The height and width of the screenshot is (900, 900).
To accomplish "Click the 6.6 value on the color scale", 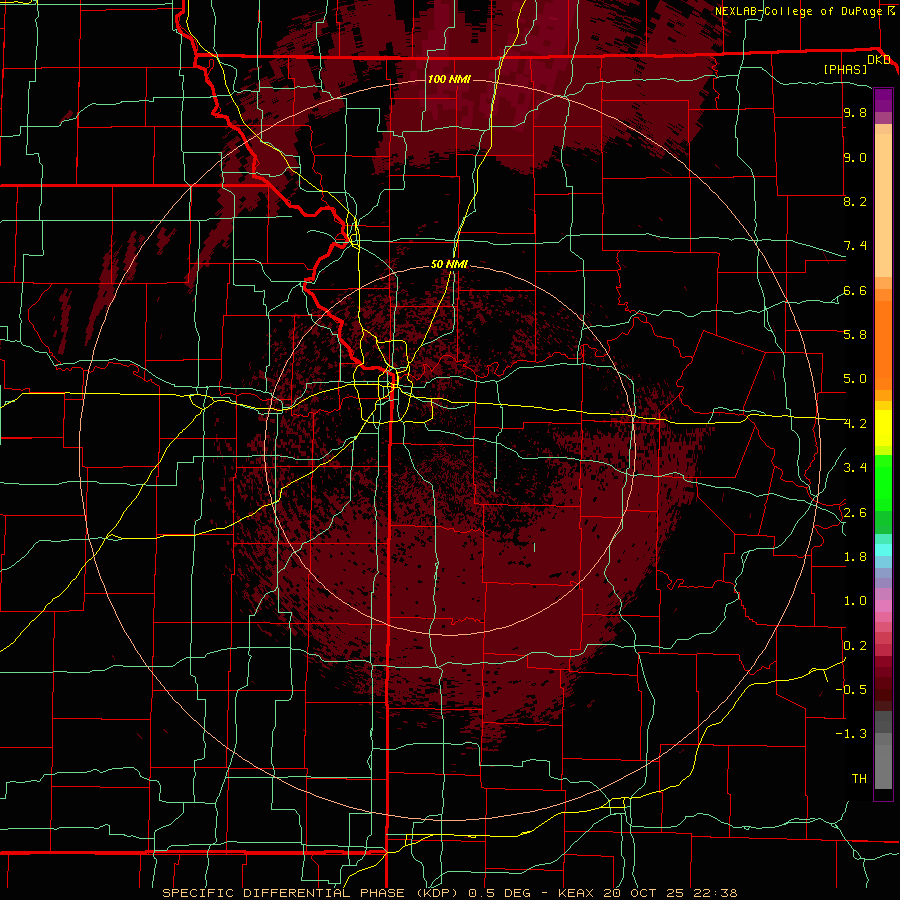I will (855, 290).
